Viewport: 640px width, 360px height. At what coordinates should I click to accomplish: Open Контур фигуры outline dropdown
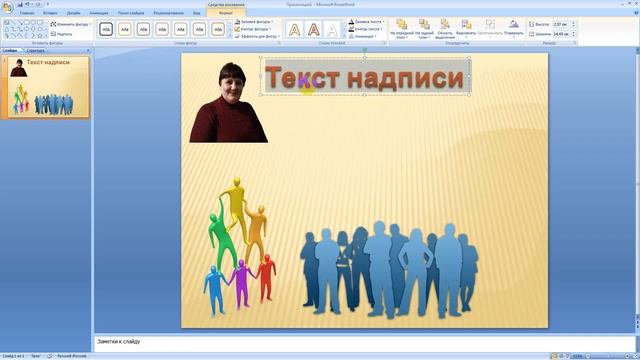tap(253, 29)
